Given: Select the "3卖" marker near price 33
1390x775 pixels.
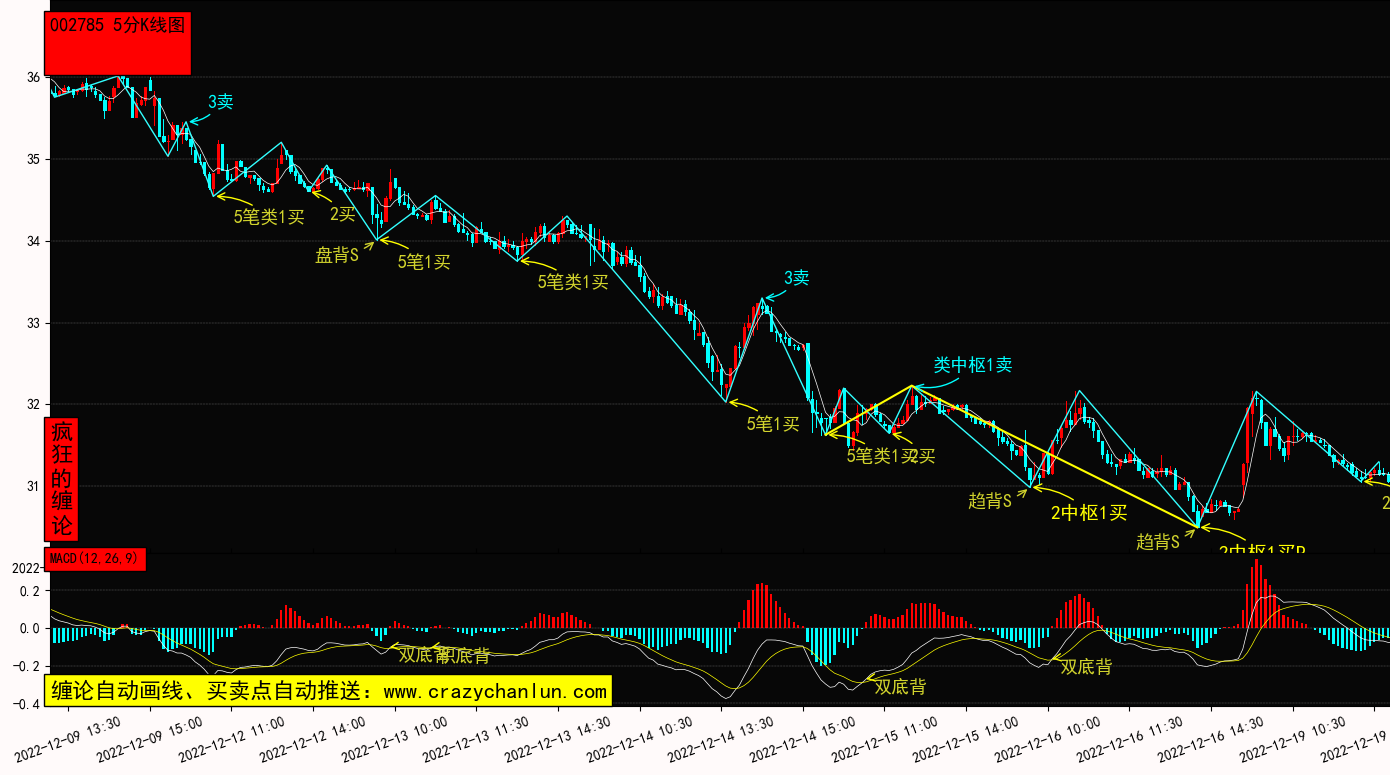Looking at the screenshot, I should click(796, 278).
